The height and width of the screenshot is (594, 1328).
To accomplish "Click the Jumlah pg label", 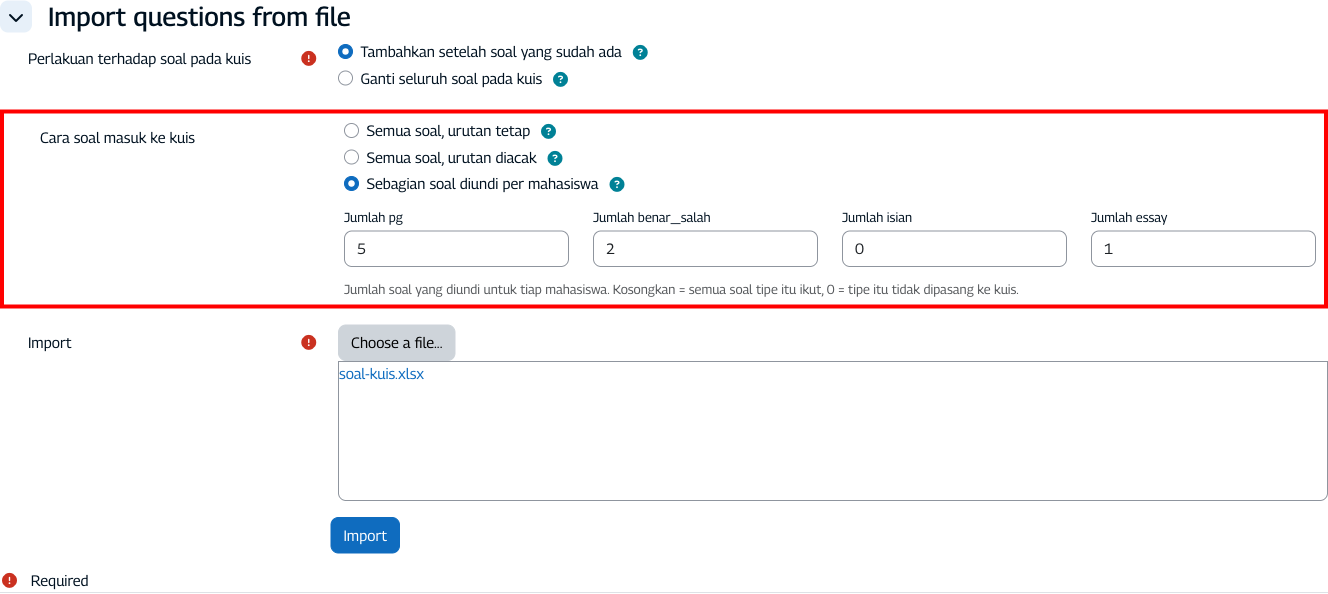I will 373,217.
